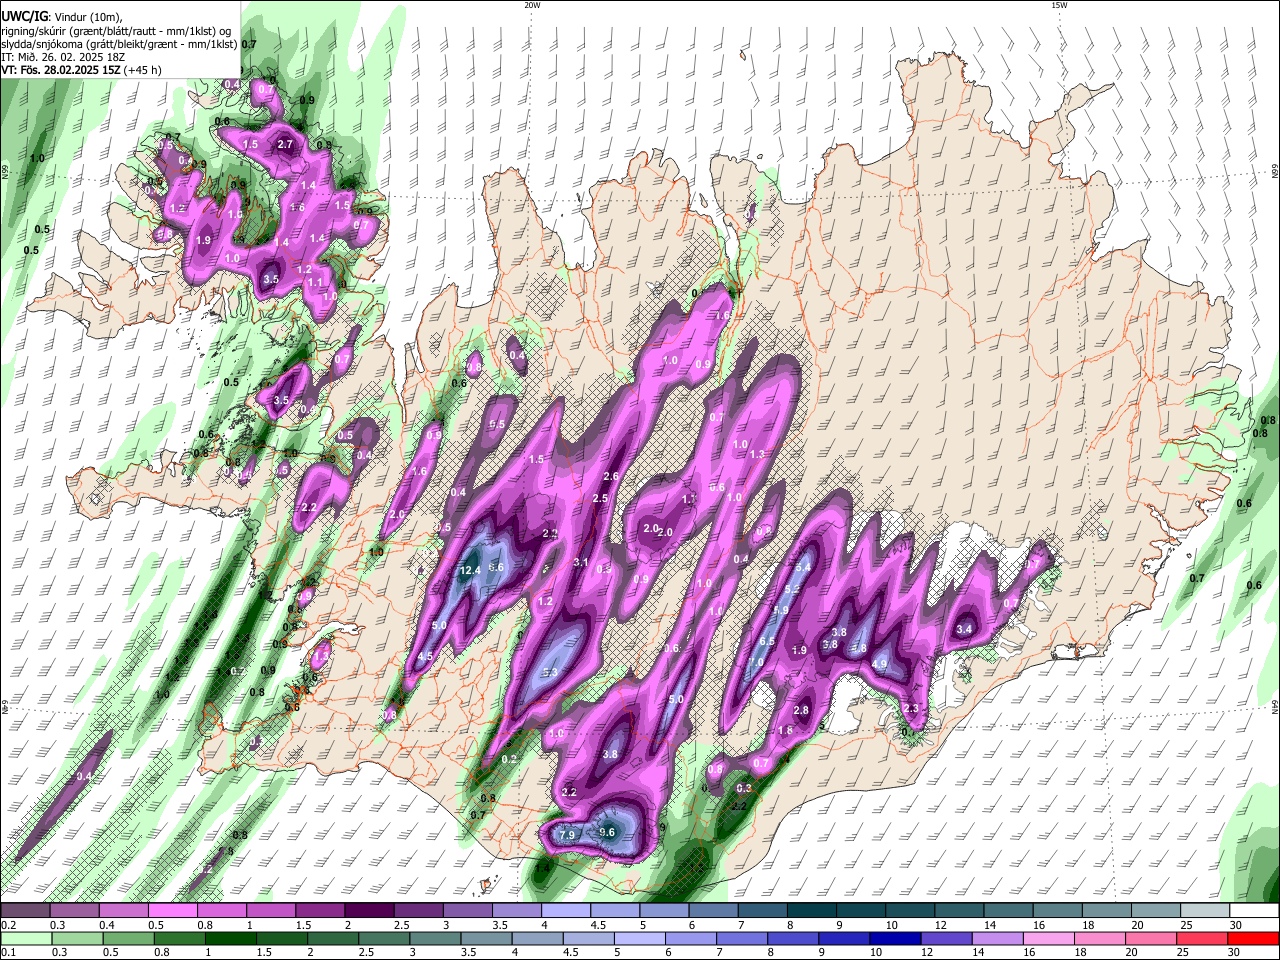1280x960 pixels.
Task: Select the 7.9 value on the map
Action: 567,835
